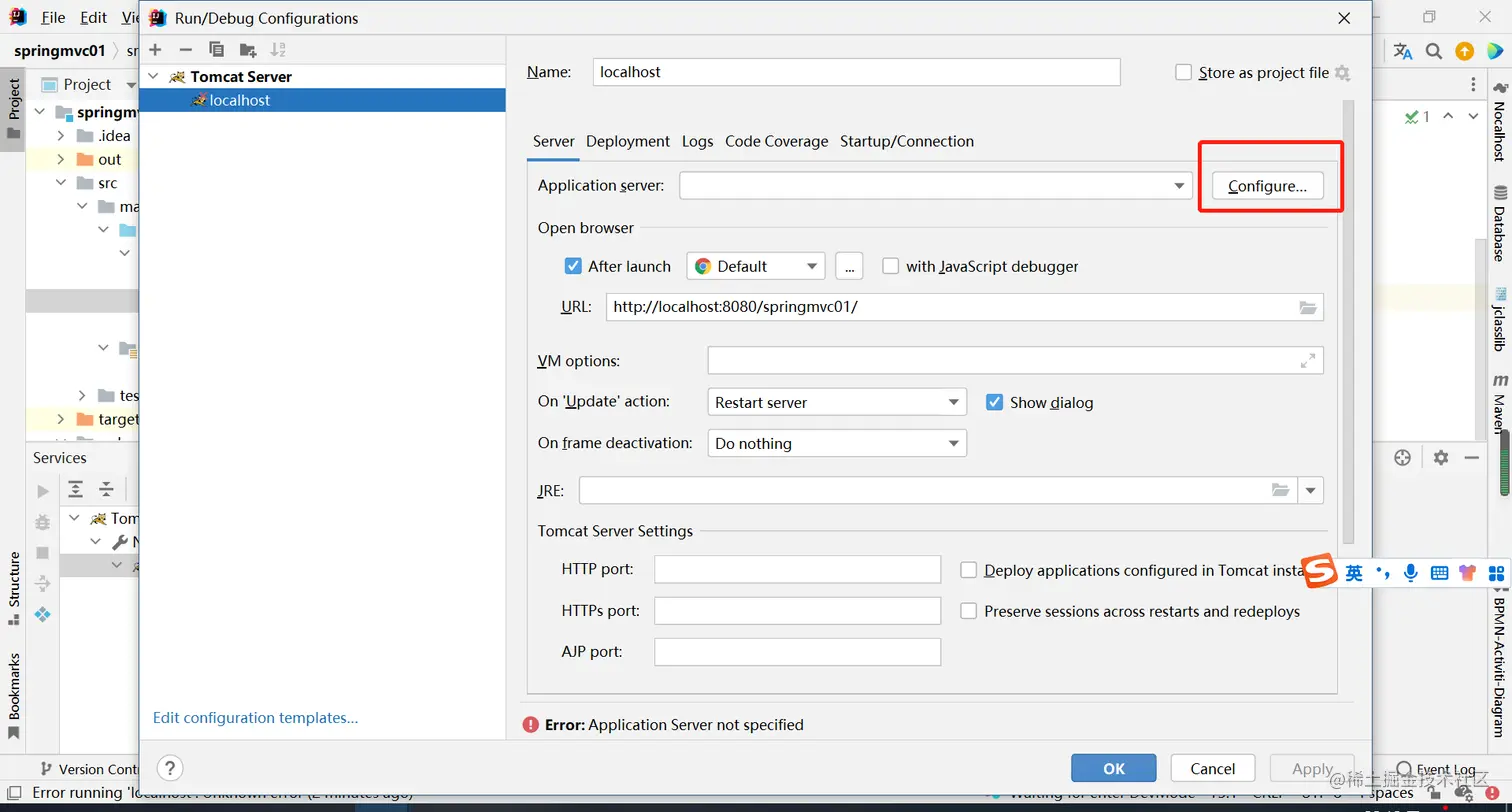The height and width of the screenshot is (812, 1512).
Task: Click Cancel button
Action: pyautogui.click(x=1212, y=768)
